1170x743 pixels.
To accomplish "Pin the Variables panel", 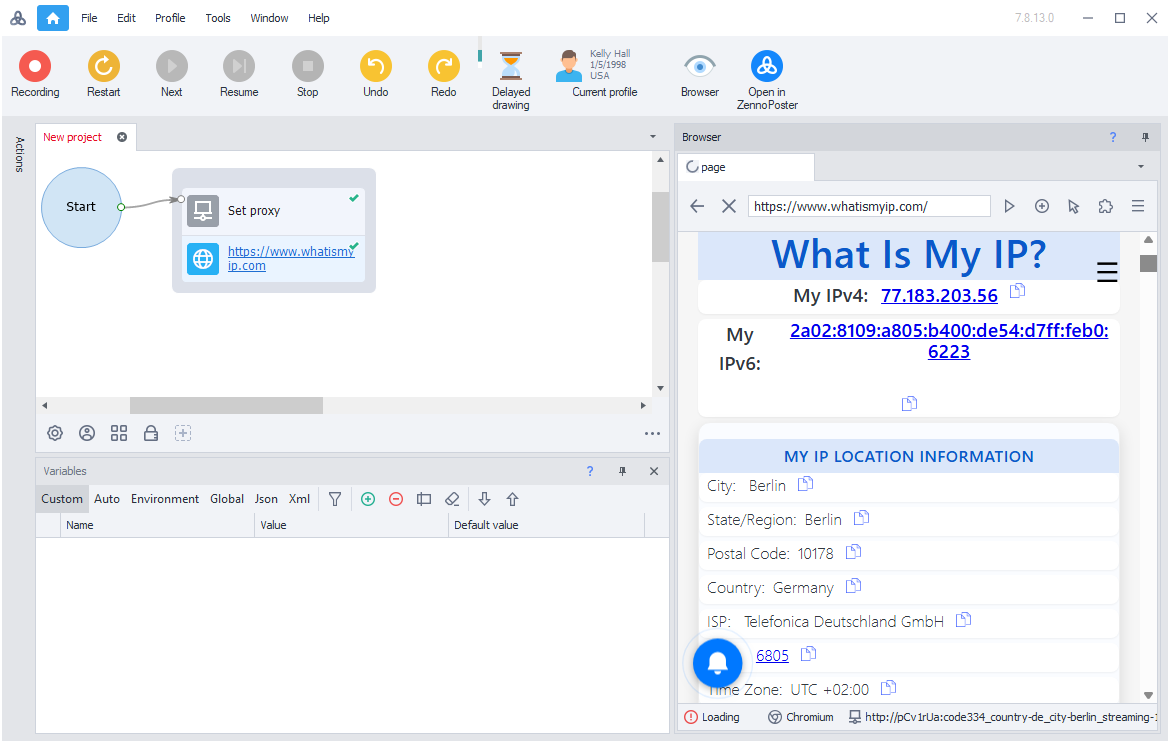I will 622,471.
